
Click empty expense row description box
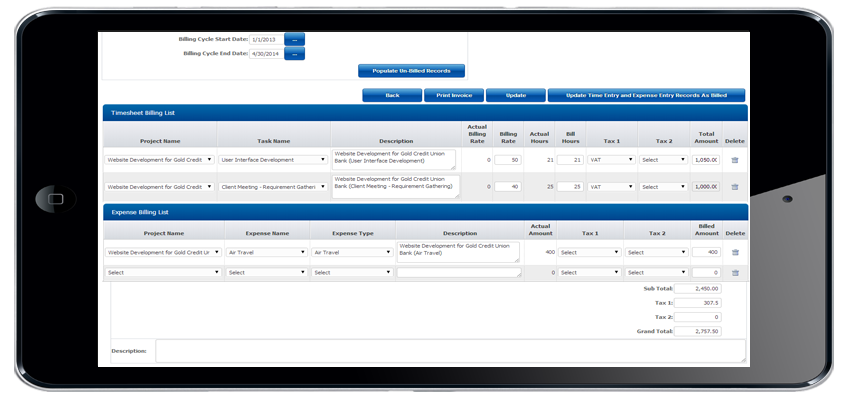(x=460, y=273)
